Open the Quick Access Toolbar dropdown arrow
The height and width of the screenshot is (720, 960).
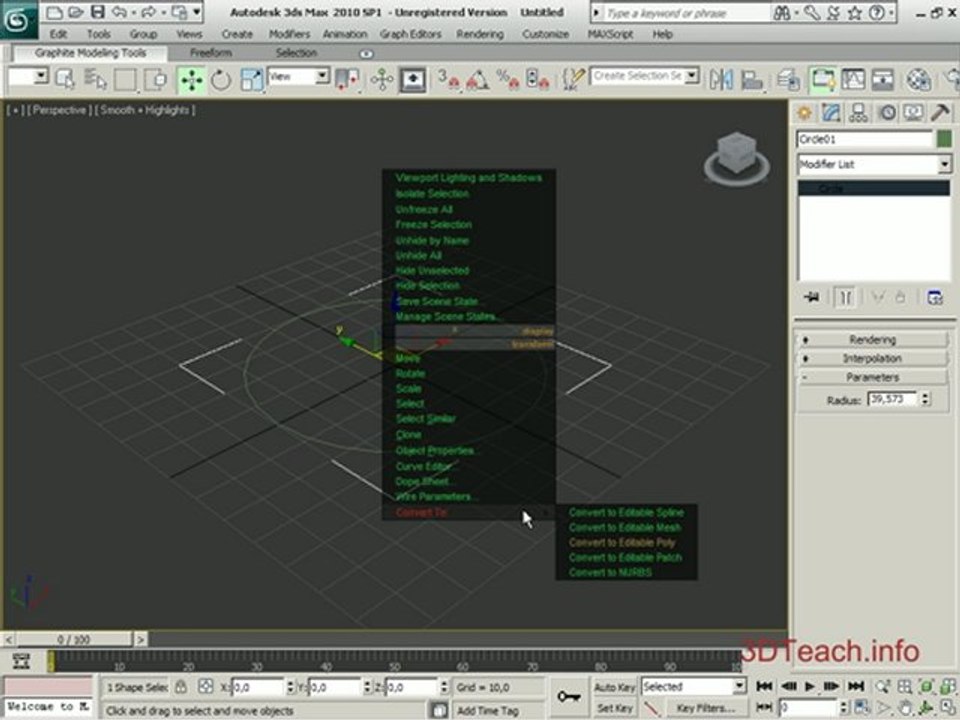[x=197, y=12]
